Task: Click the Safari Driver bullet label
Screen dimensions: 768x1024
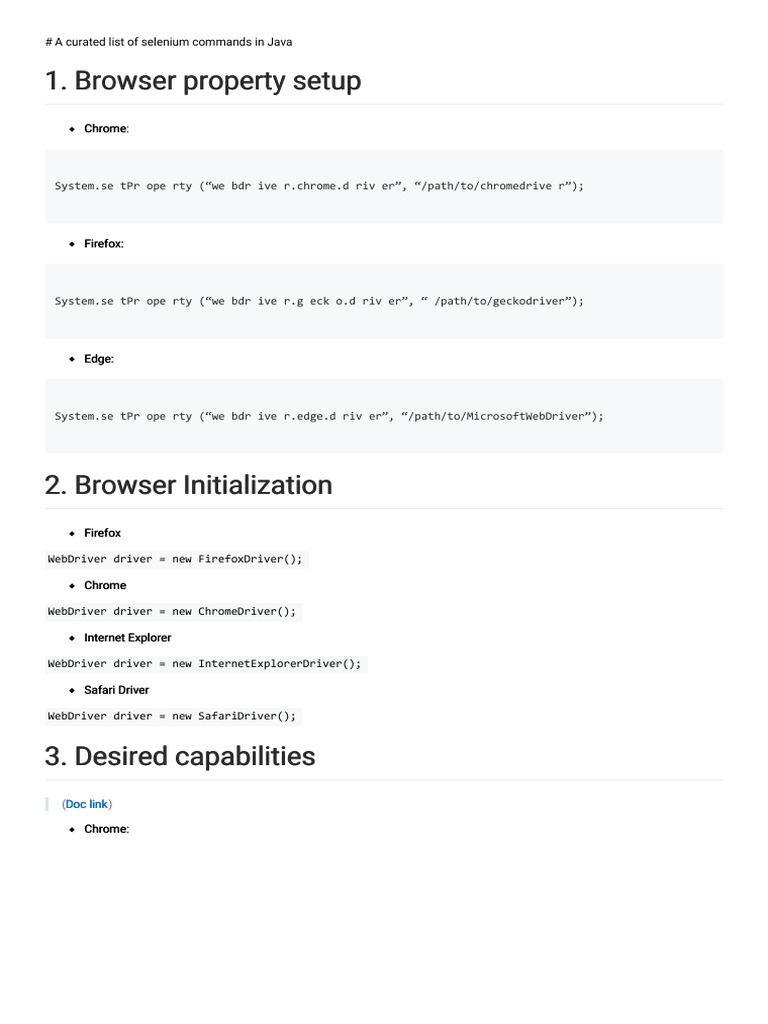Action: 116,690
